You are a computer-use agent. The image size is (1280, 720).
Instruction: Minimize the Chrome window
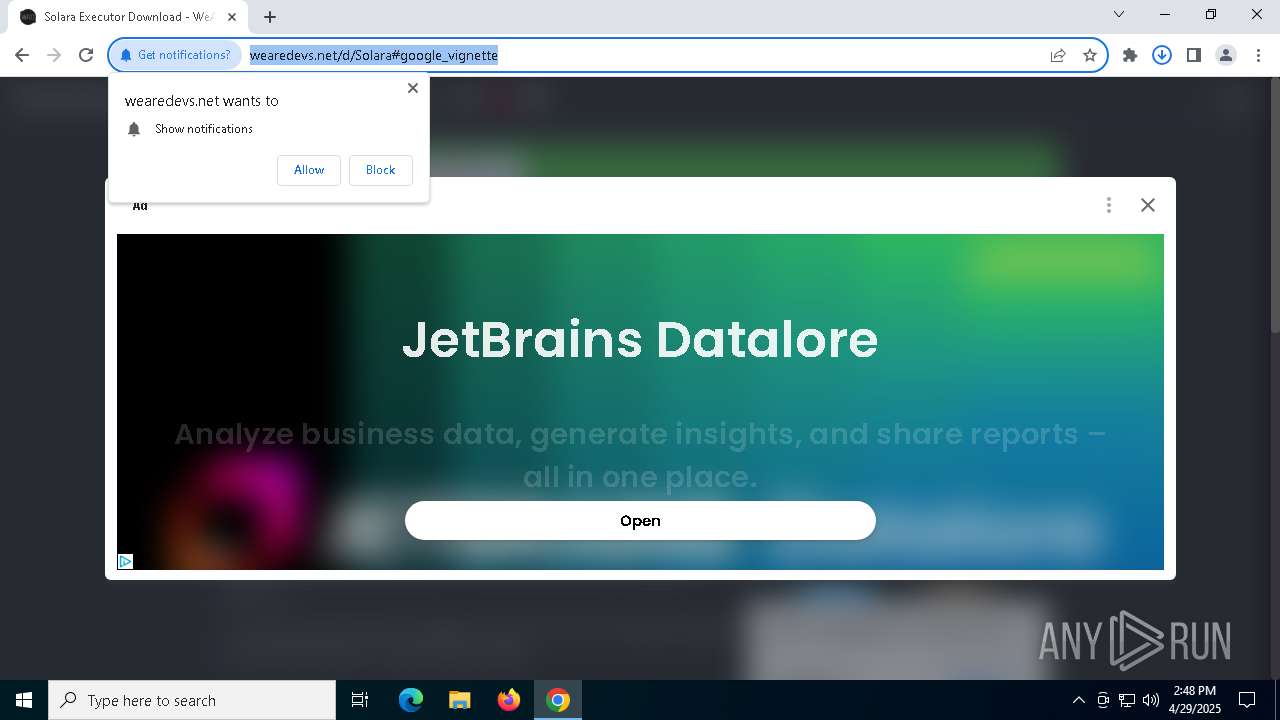pos(1166,14)
